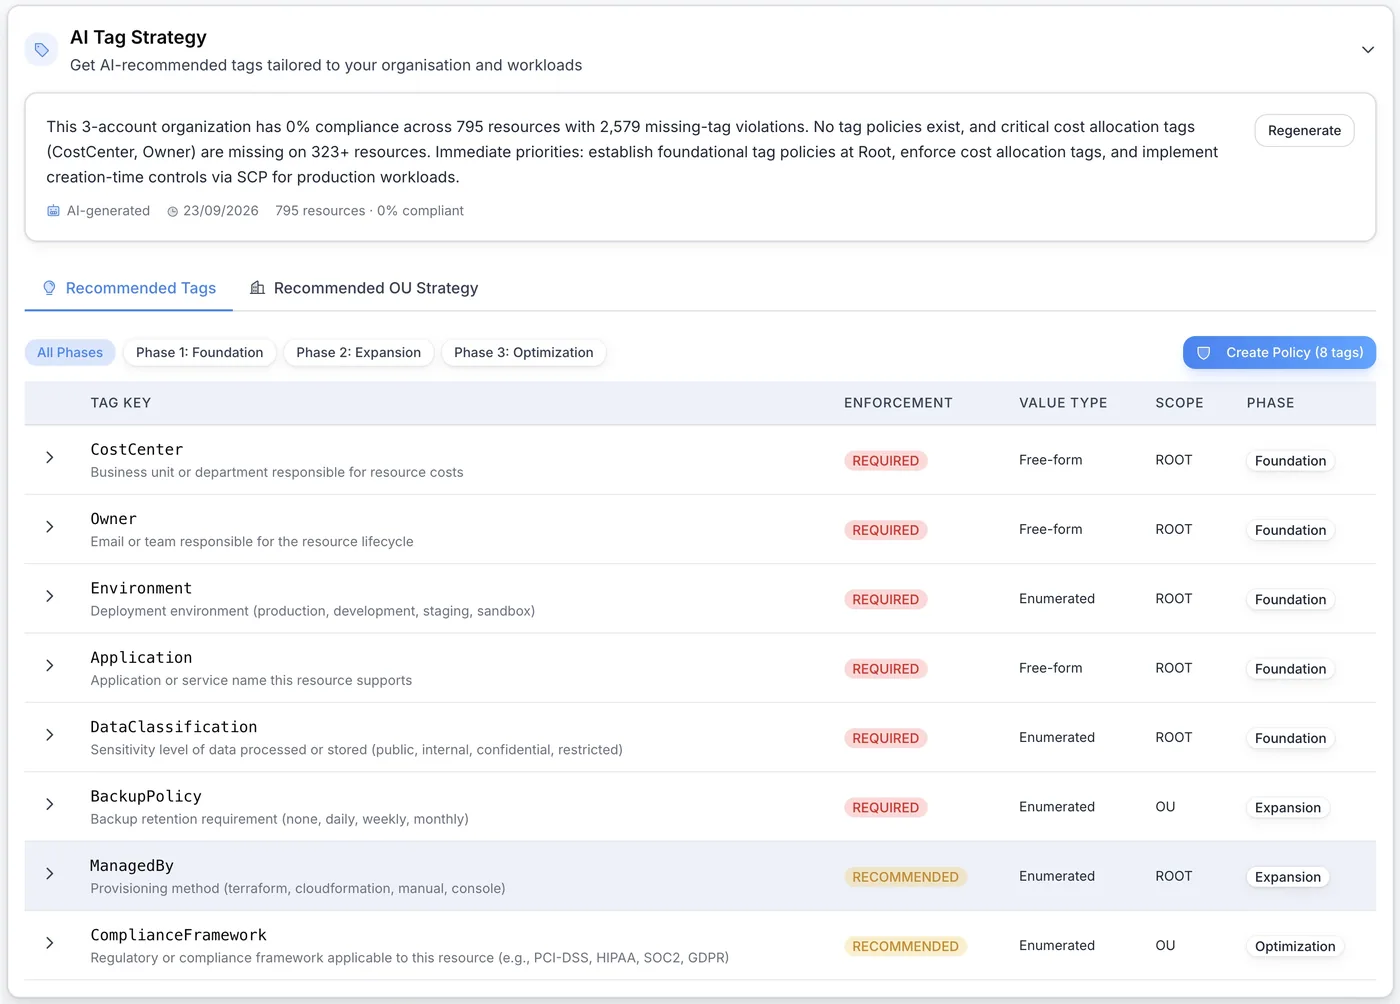
Task: Click the Optimization badge on ComplianceFramework row
Action: pyautogui.click(x=1295, y=946)
